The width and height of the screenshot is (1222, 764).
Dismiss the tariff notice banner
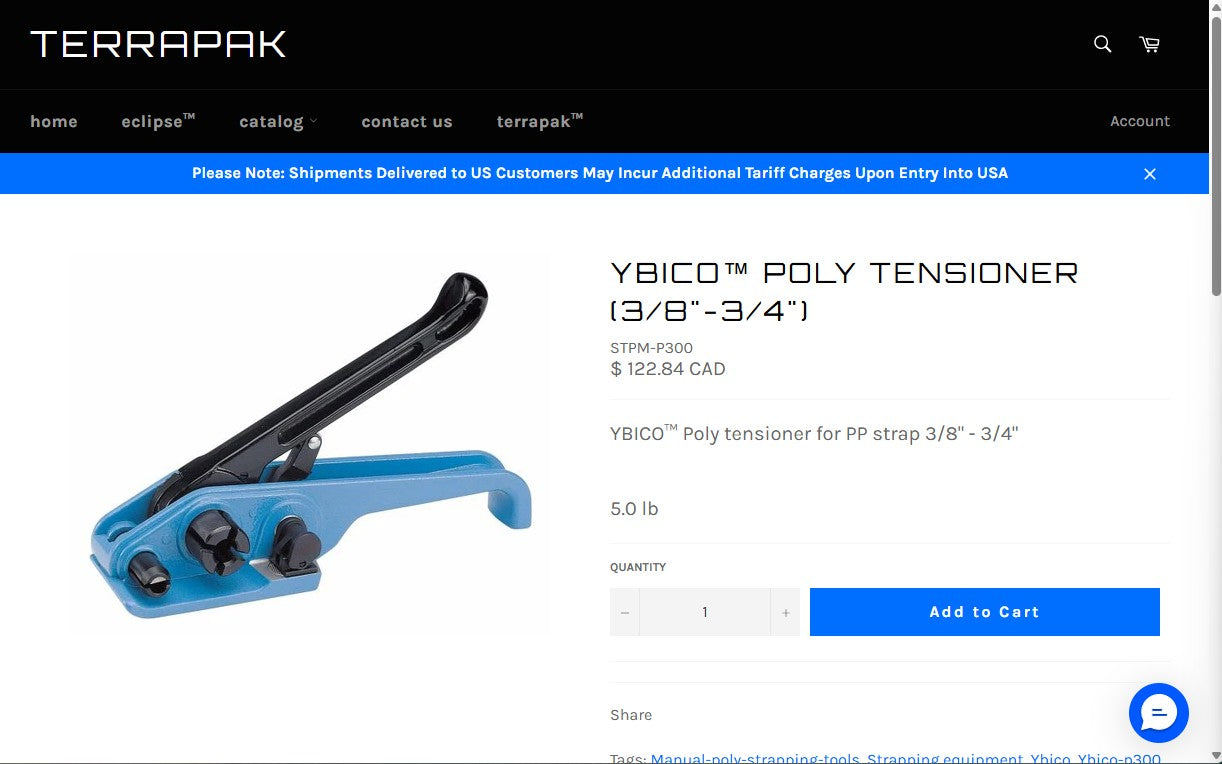pos(1149,173)
